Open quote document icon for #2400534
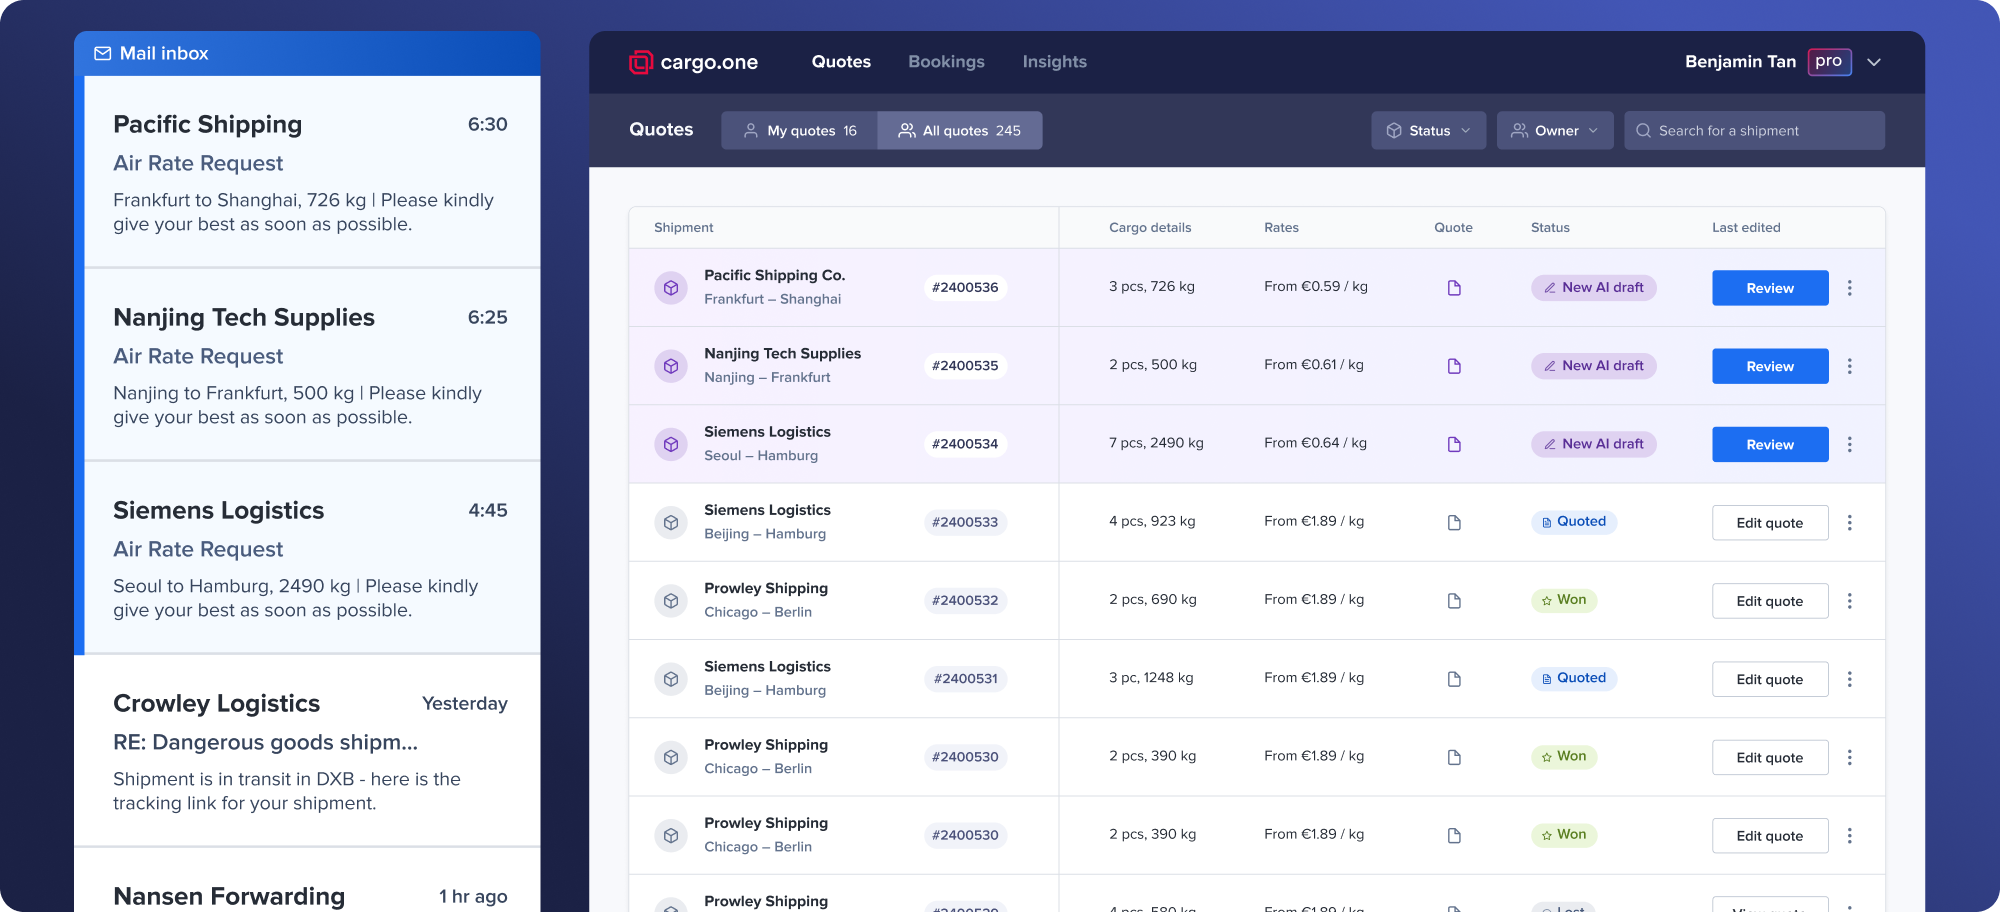The image size is (2000, 912). (1454, 444)
